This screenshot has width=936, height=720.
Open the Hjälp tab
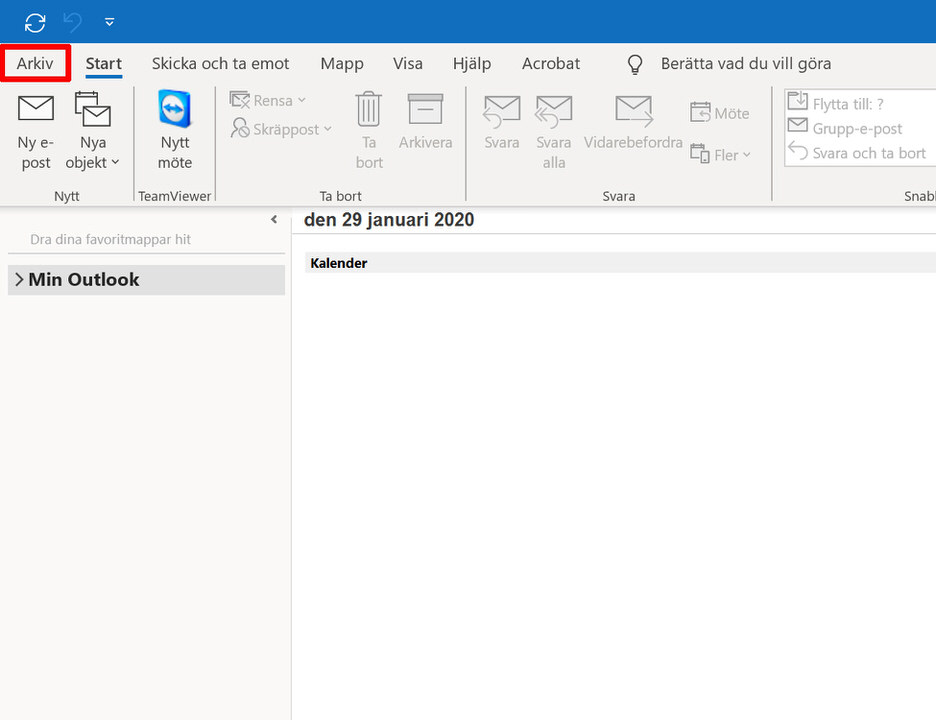tap(472, 63)
